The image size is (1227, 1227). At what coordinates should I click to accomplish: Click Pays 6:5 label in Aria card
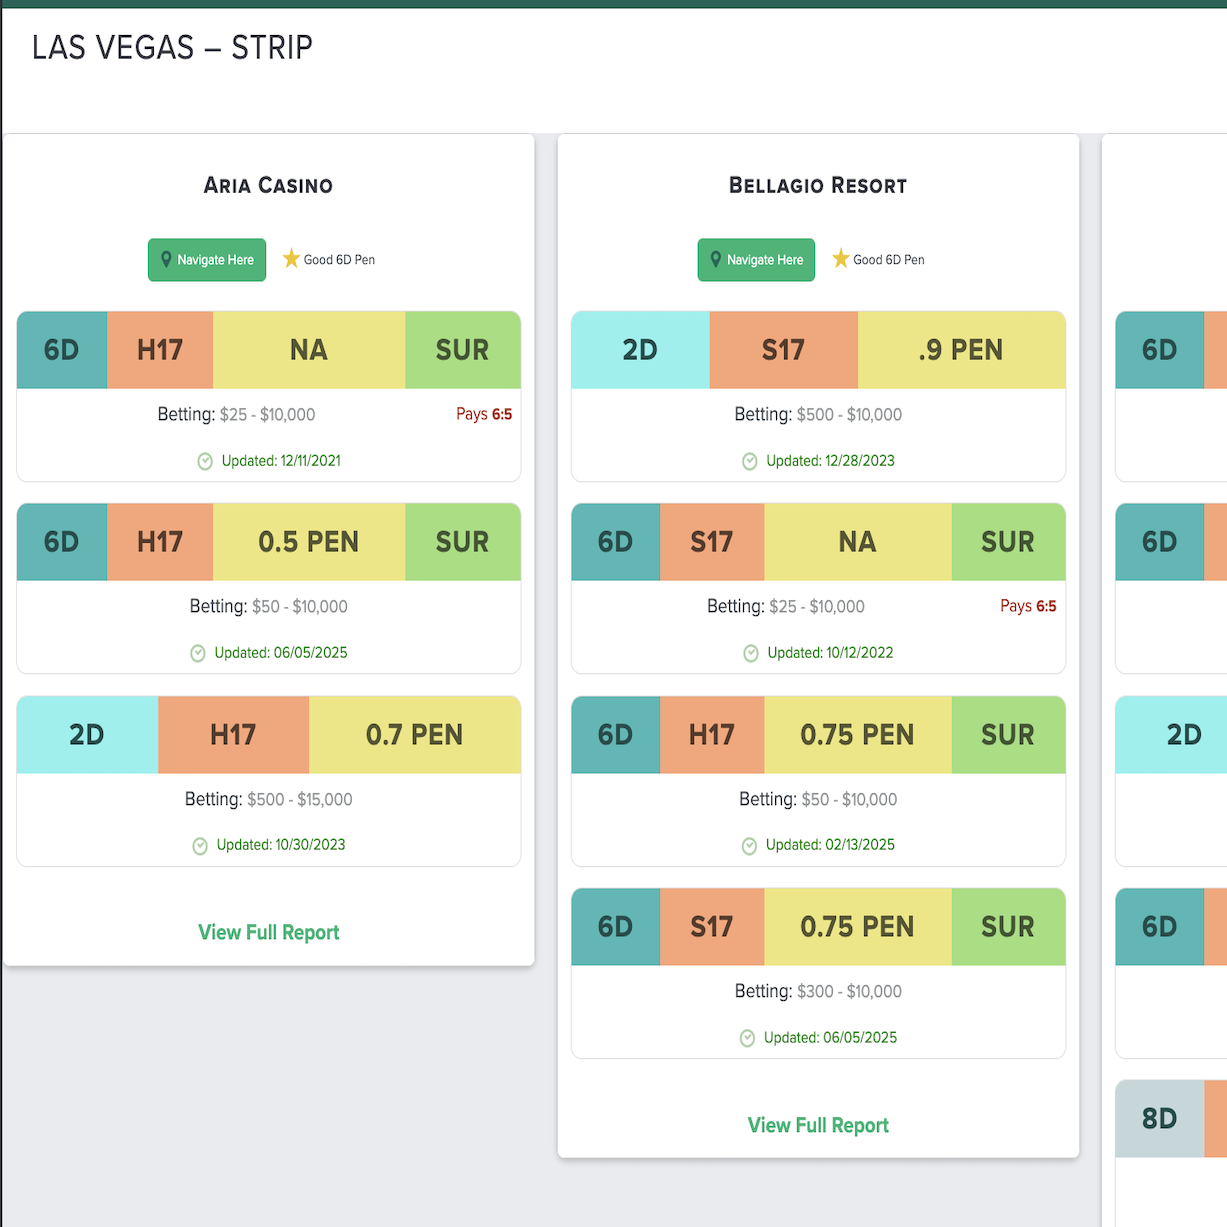(x=484, y=414)
